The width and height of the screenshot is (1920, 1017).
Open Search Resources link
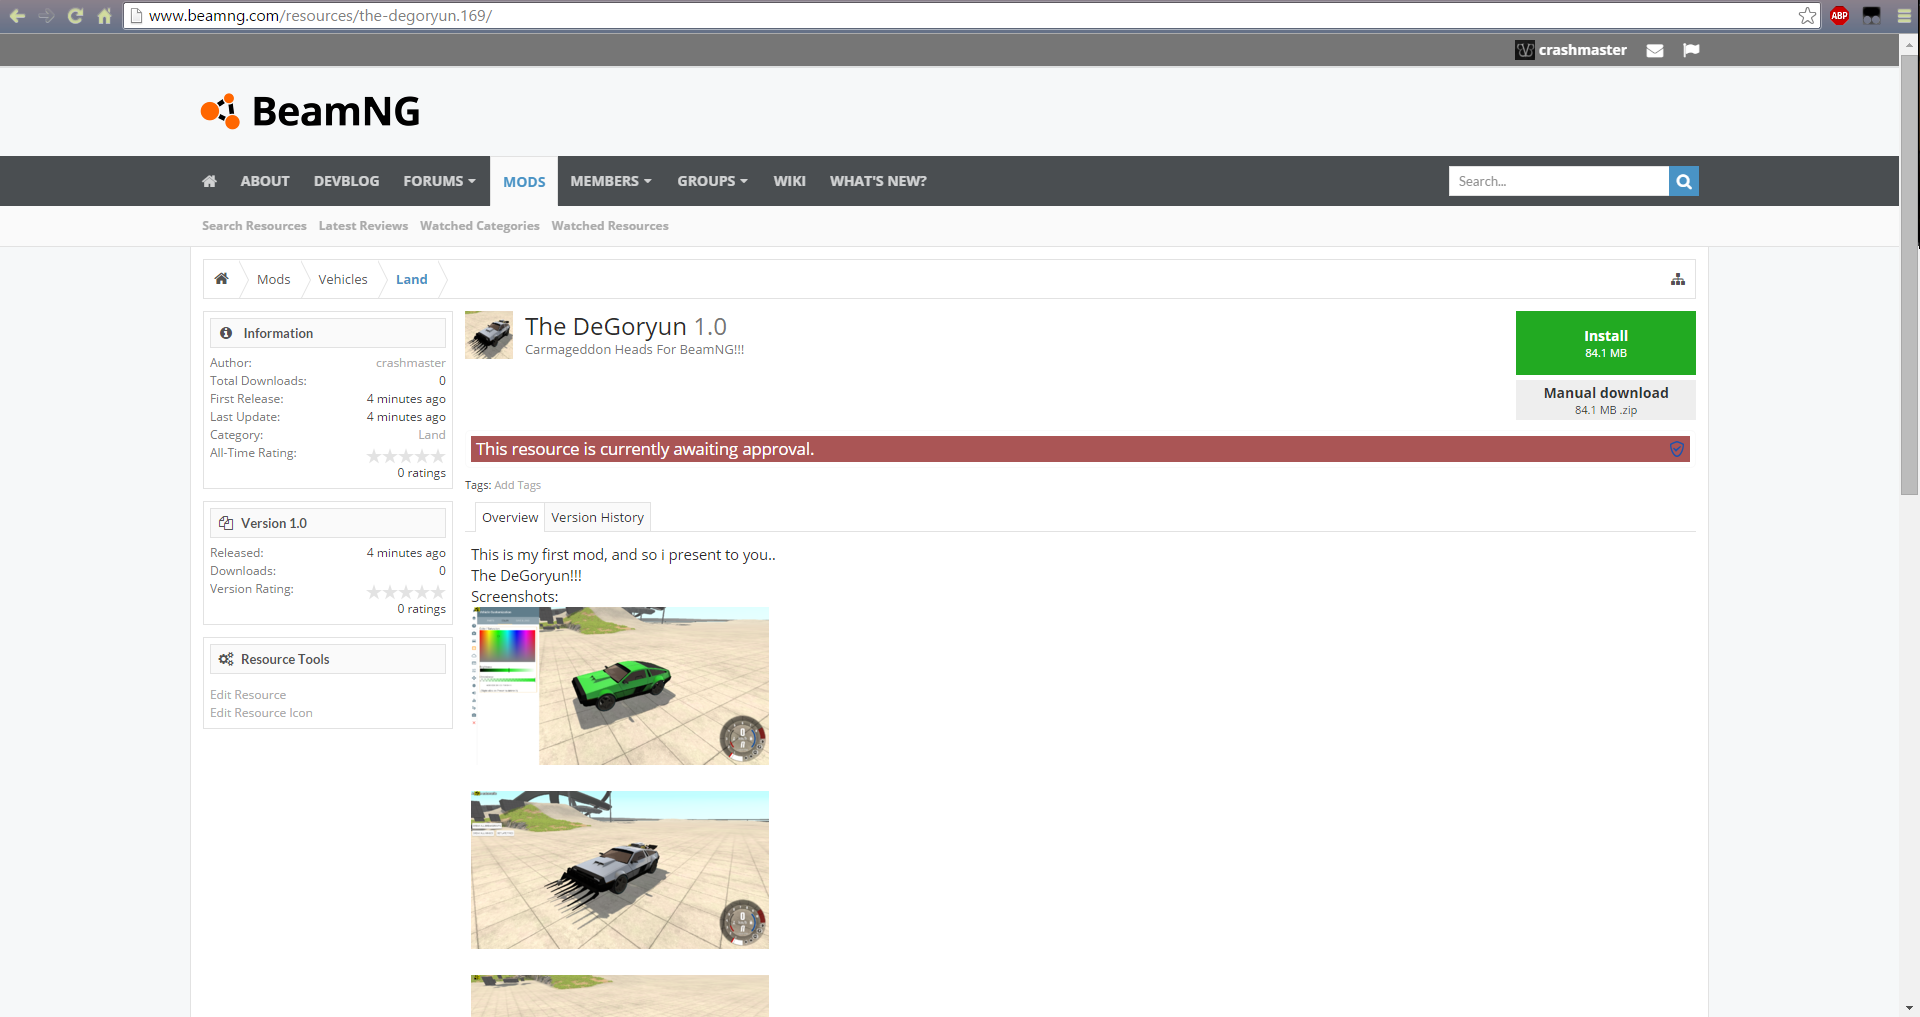click(x=254, y=226)
